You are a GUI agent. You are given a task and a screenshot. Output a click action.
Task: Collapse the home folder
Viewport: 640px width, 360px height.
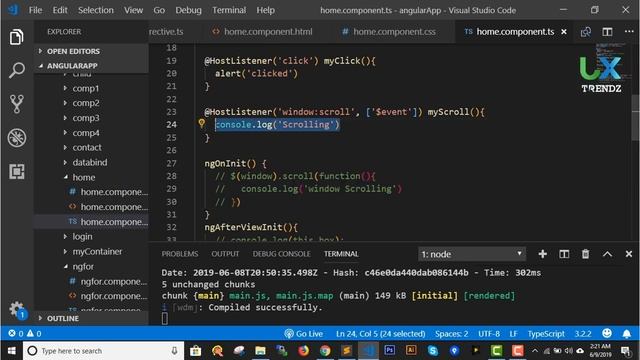point(84,178)
